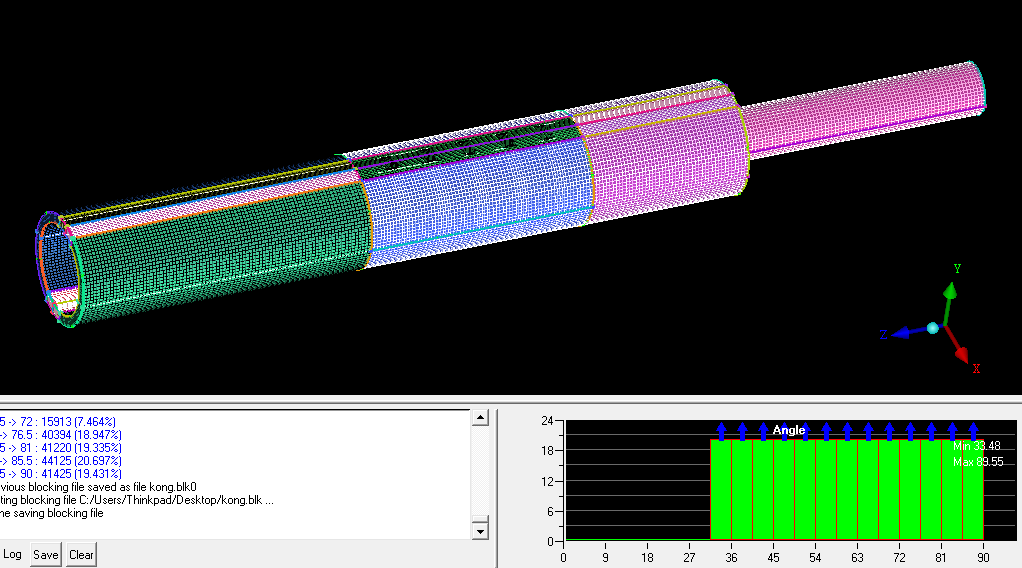
Task: Click the message log scroll-down arrow
Action: [480, 530]
